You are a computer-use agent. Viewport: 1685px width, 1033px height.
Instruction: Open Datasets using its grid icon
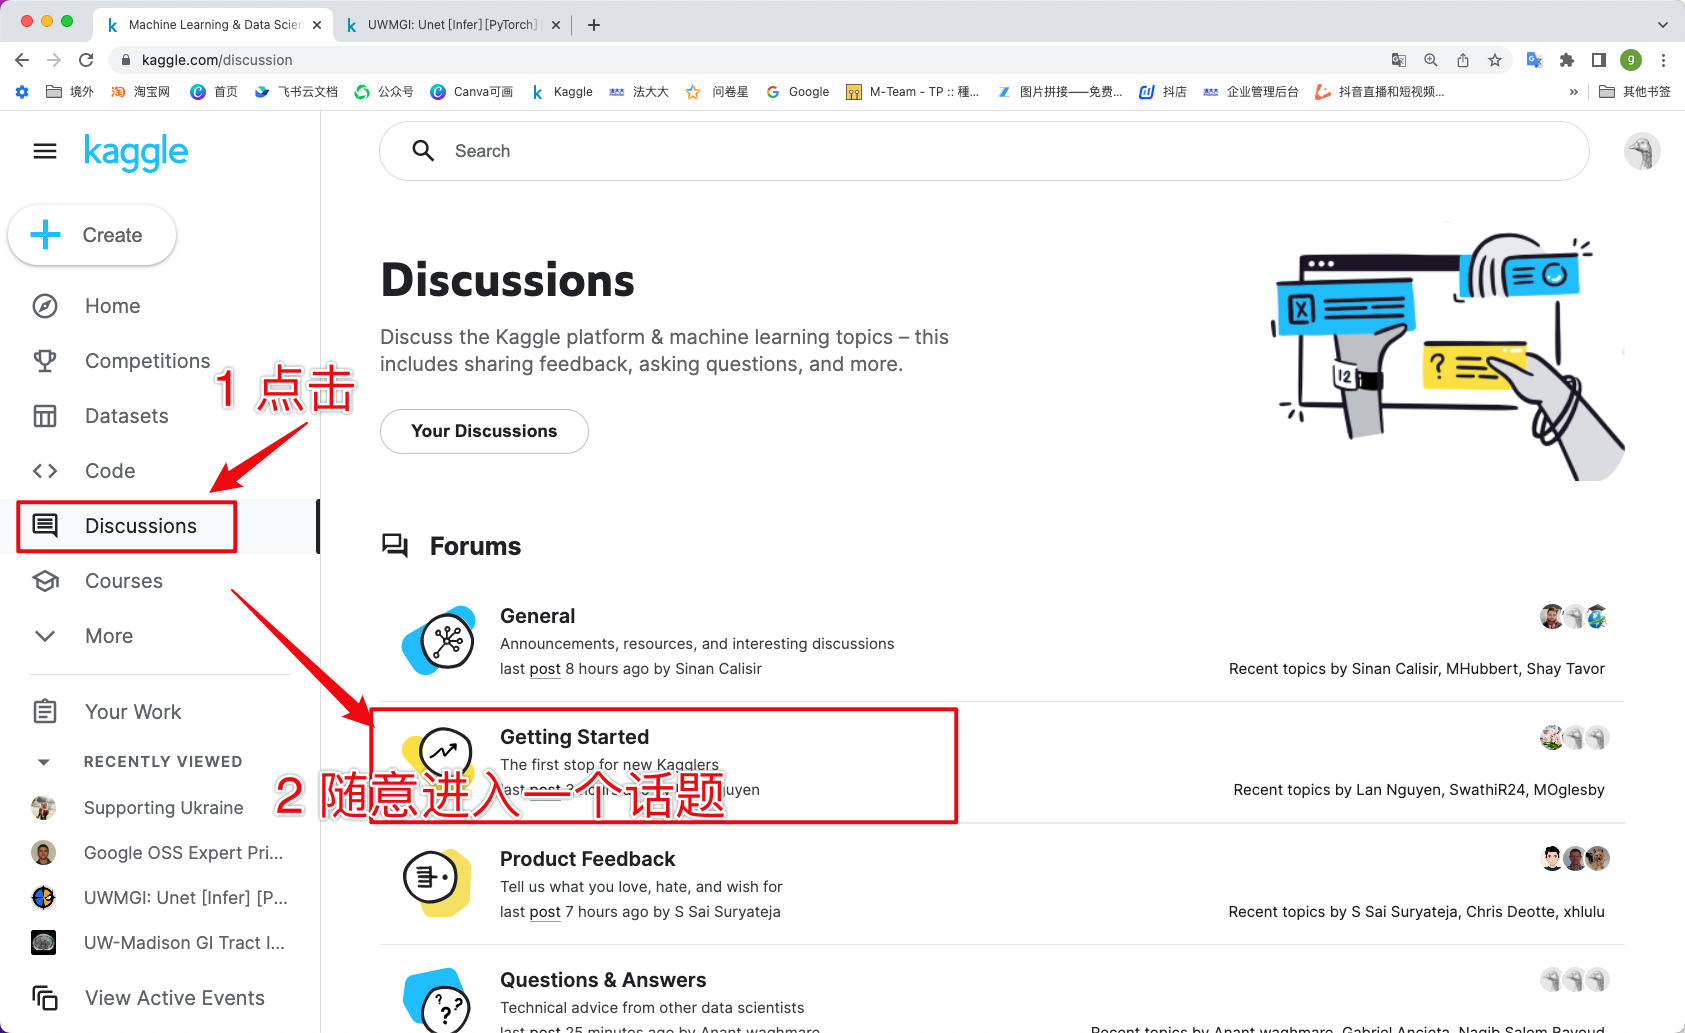(45, 416)
